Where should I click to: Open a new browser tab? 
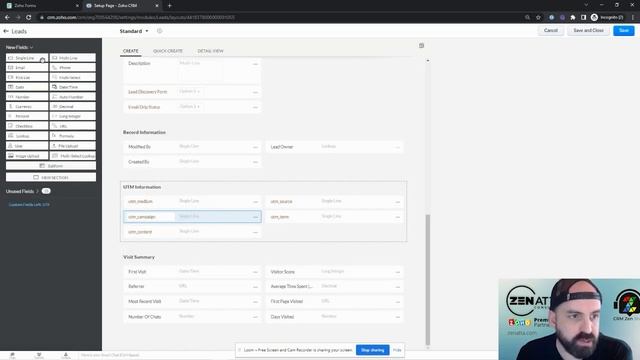169,6
